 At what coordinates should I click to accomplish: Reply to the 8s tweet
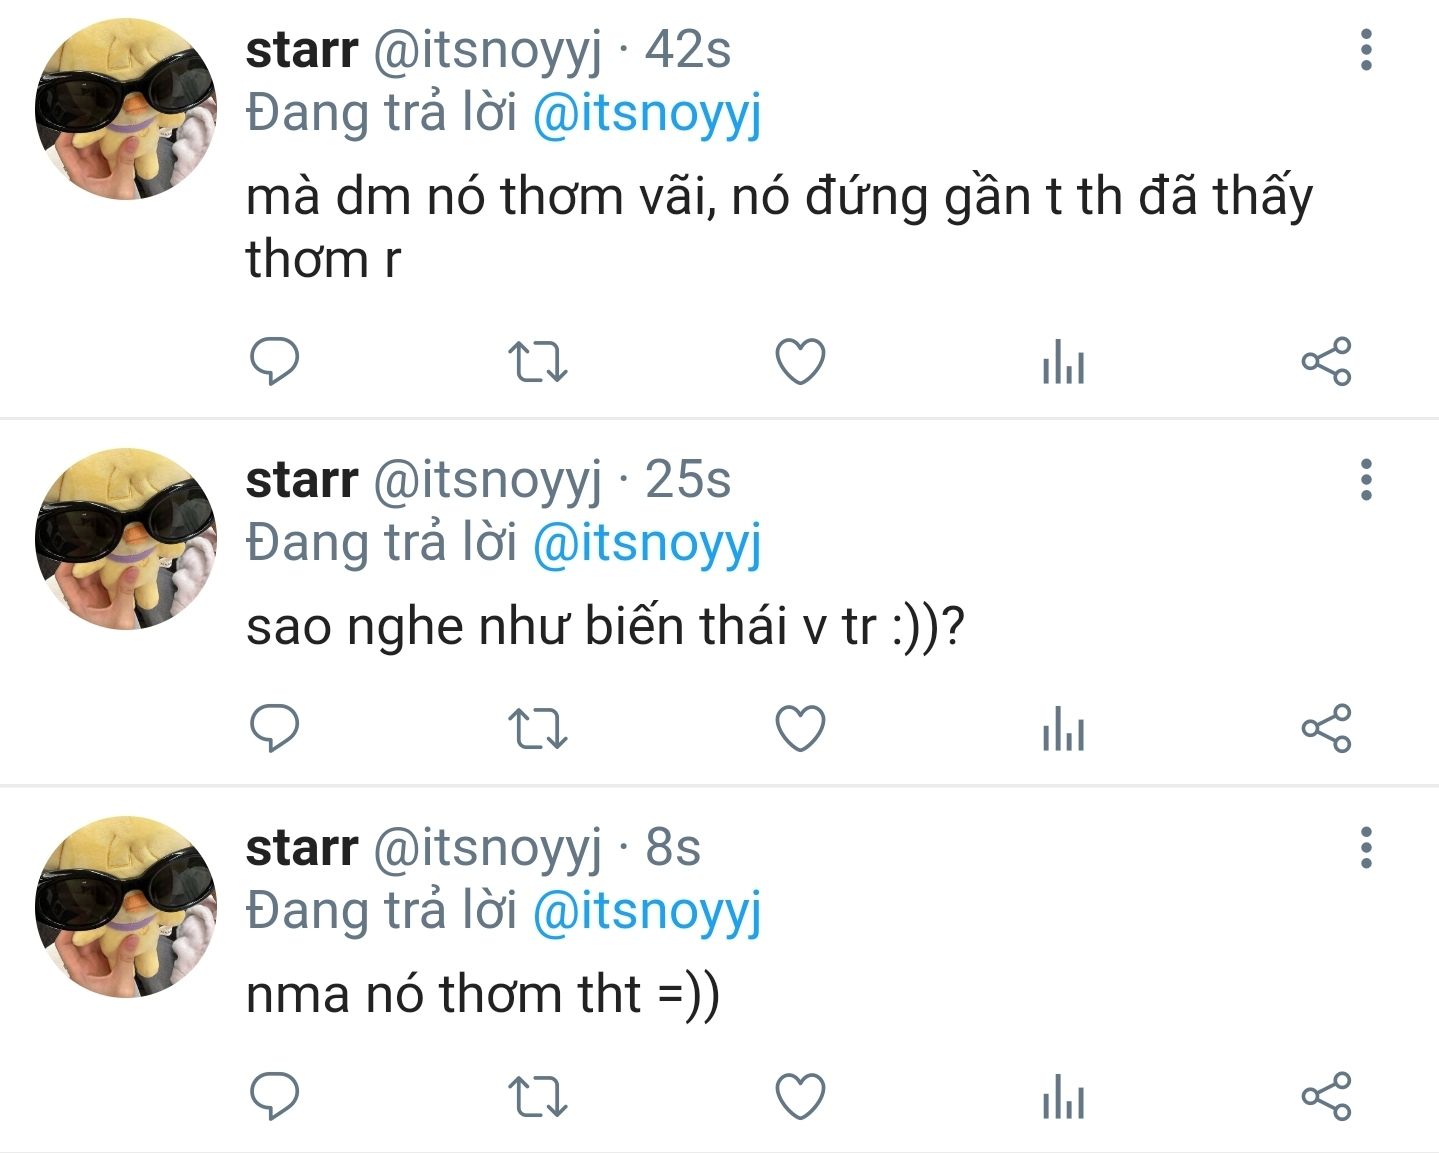274,1096
